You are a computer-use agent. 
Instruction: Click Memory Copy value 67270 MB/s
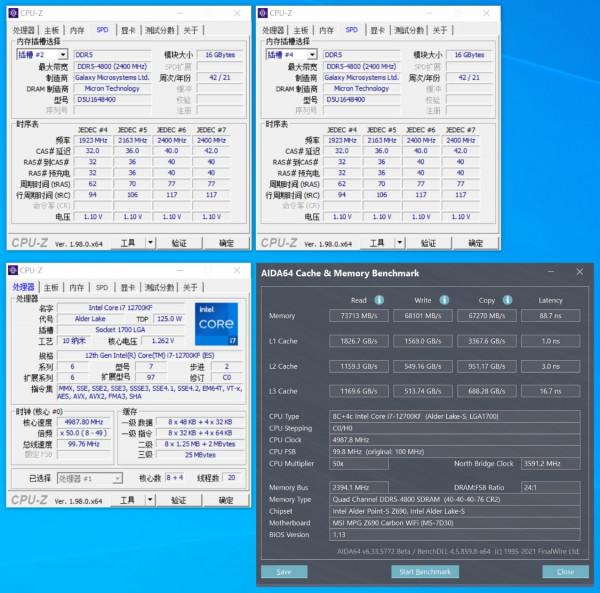[x=487, y=316]
